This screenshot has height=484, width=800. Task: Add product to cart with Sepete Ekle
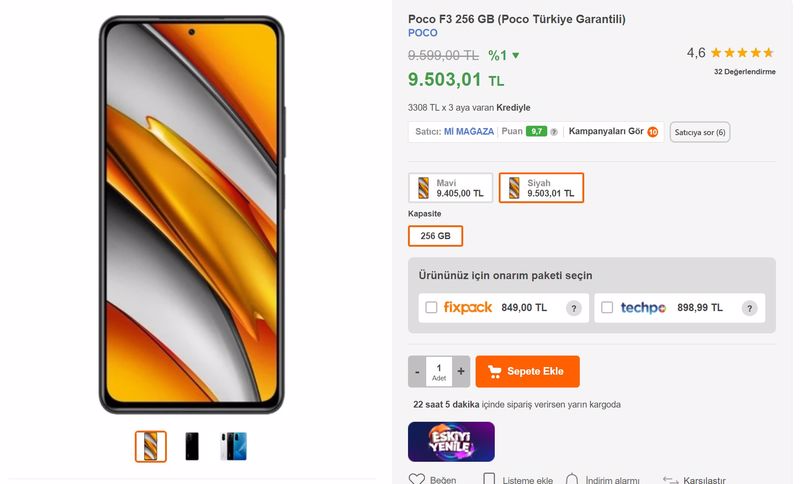pyautogui.click(x=527, y=371)
